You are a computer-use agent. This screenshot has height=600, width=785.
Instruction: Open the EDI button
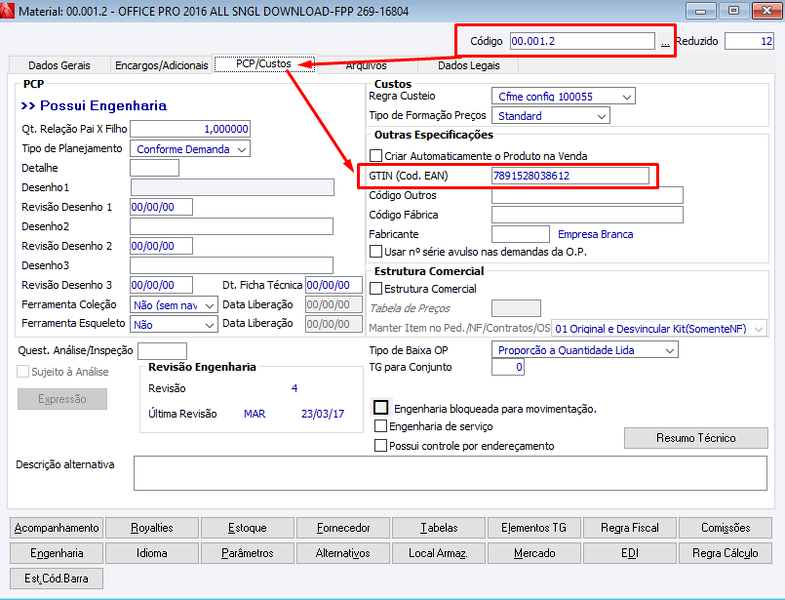(x=630, y=553)
